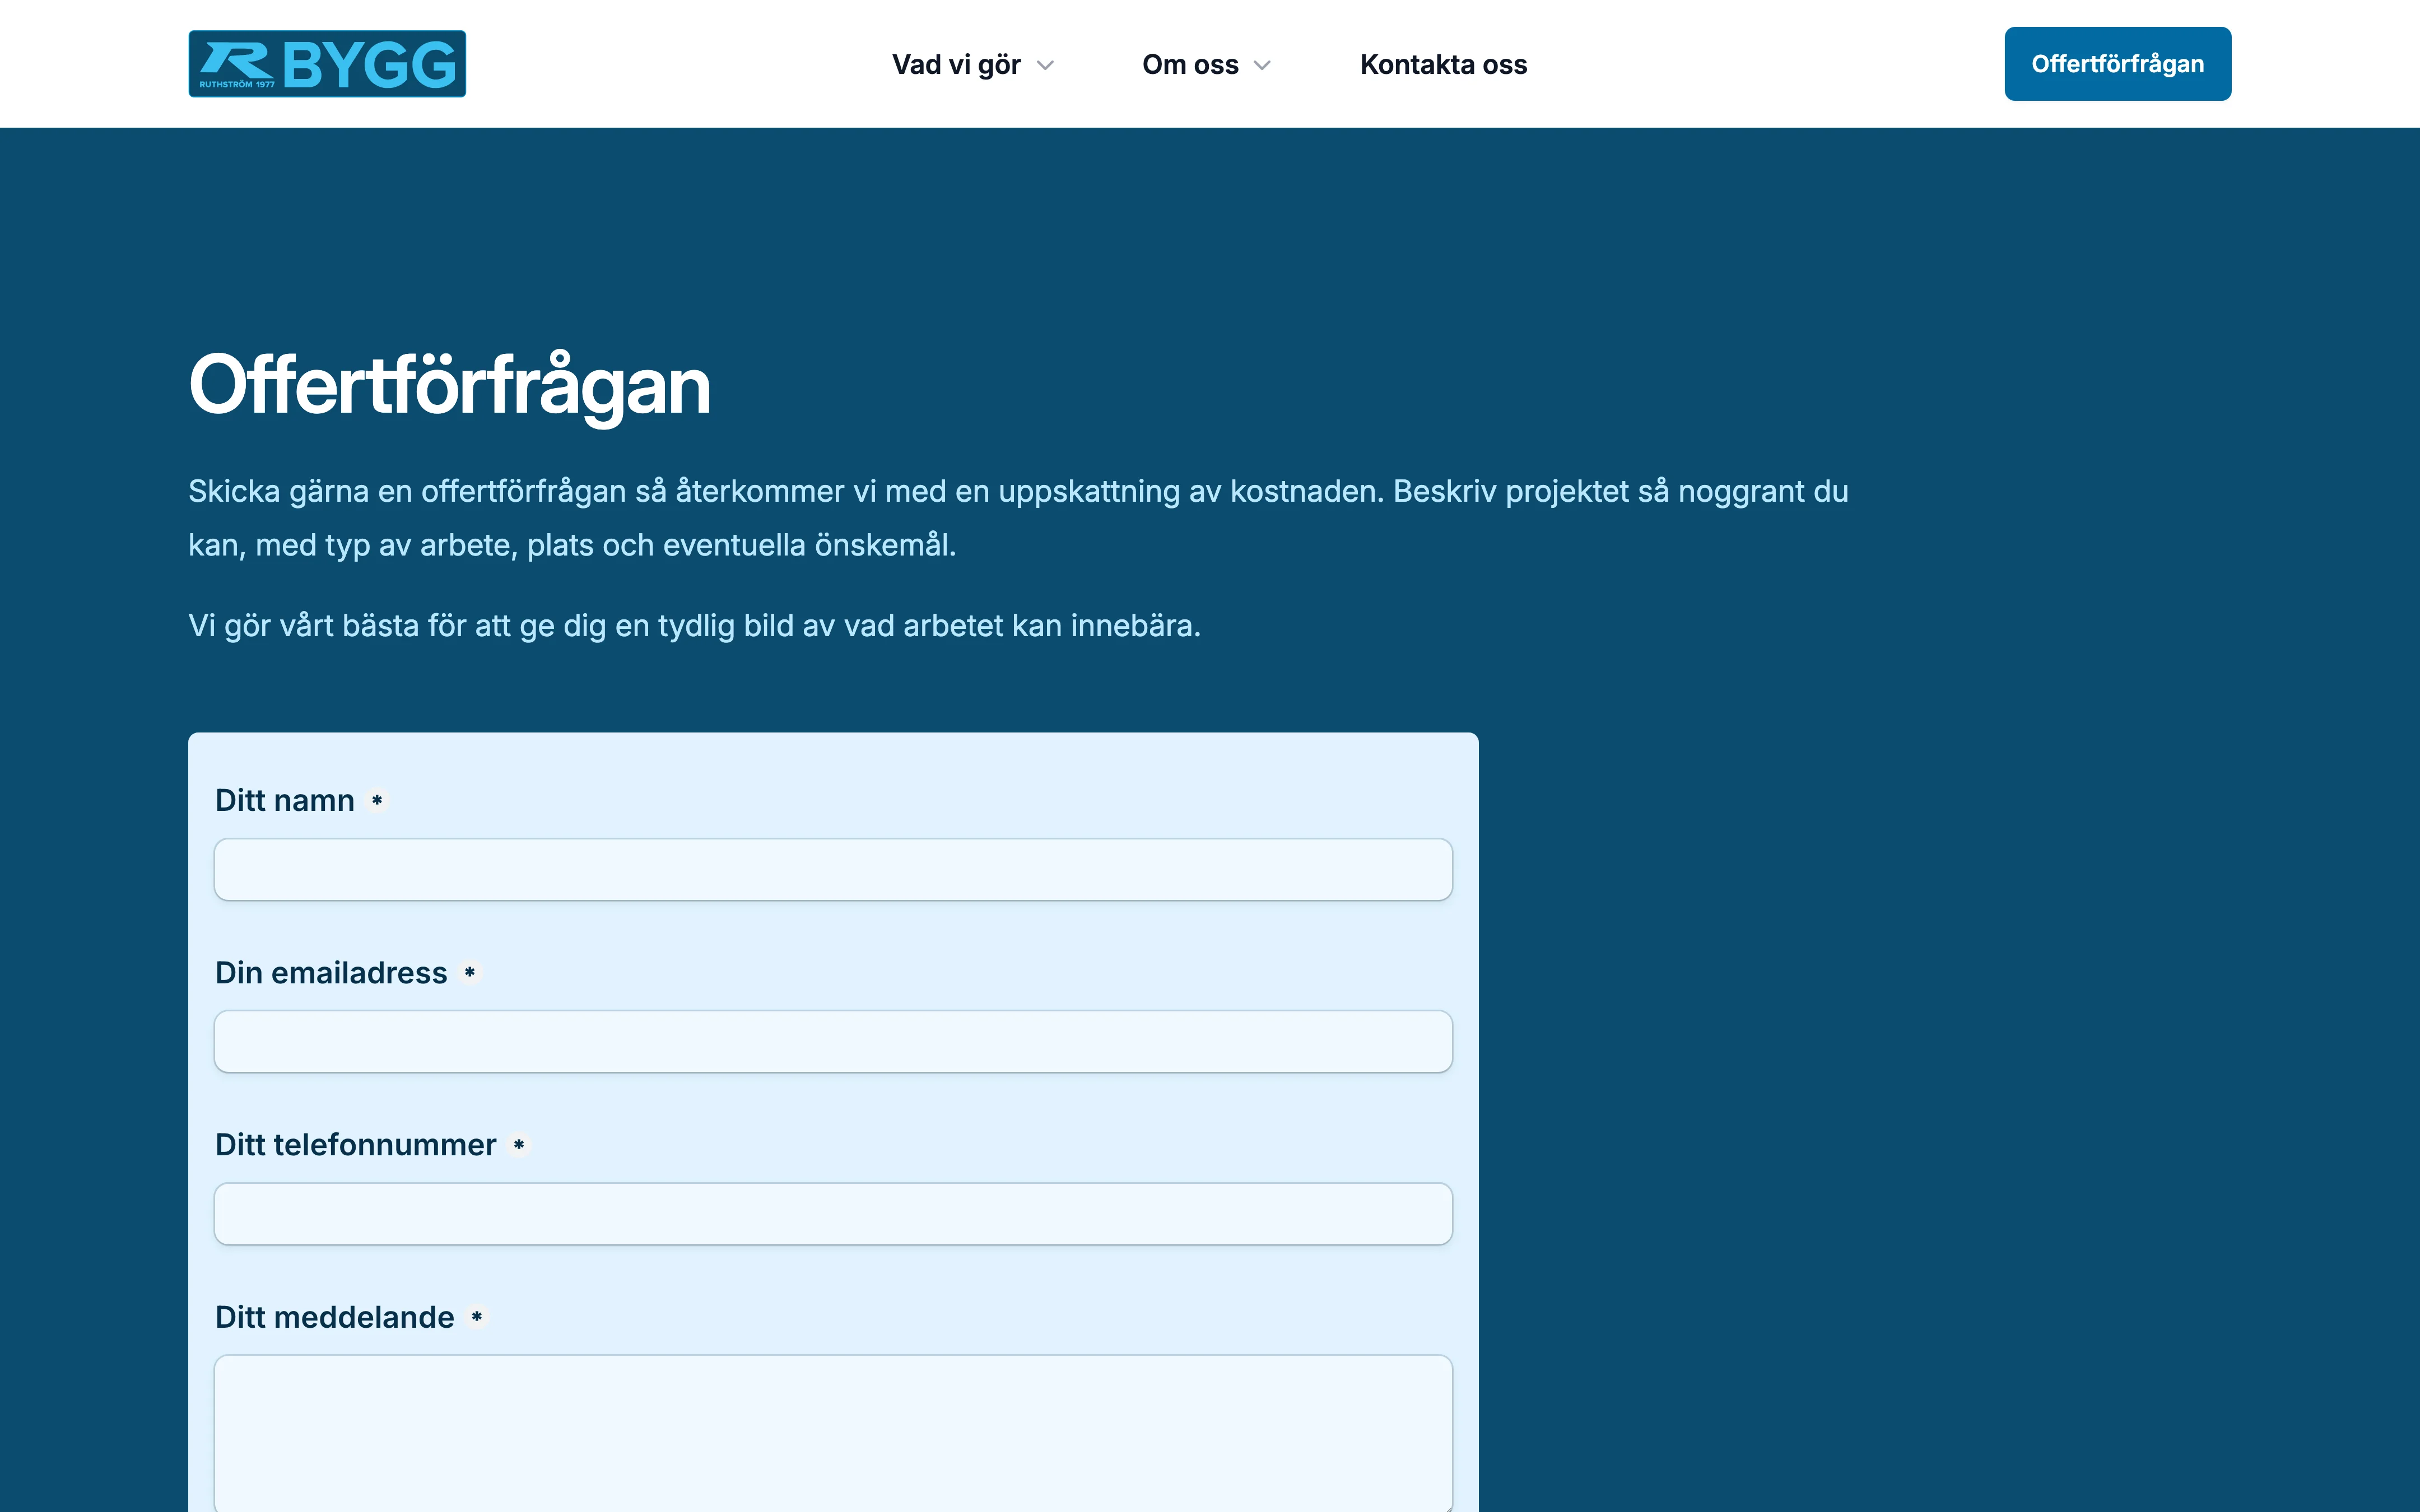Focus the Ditt namn text field

point(832,870)
